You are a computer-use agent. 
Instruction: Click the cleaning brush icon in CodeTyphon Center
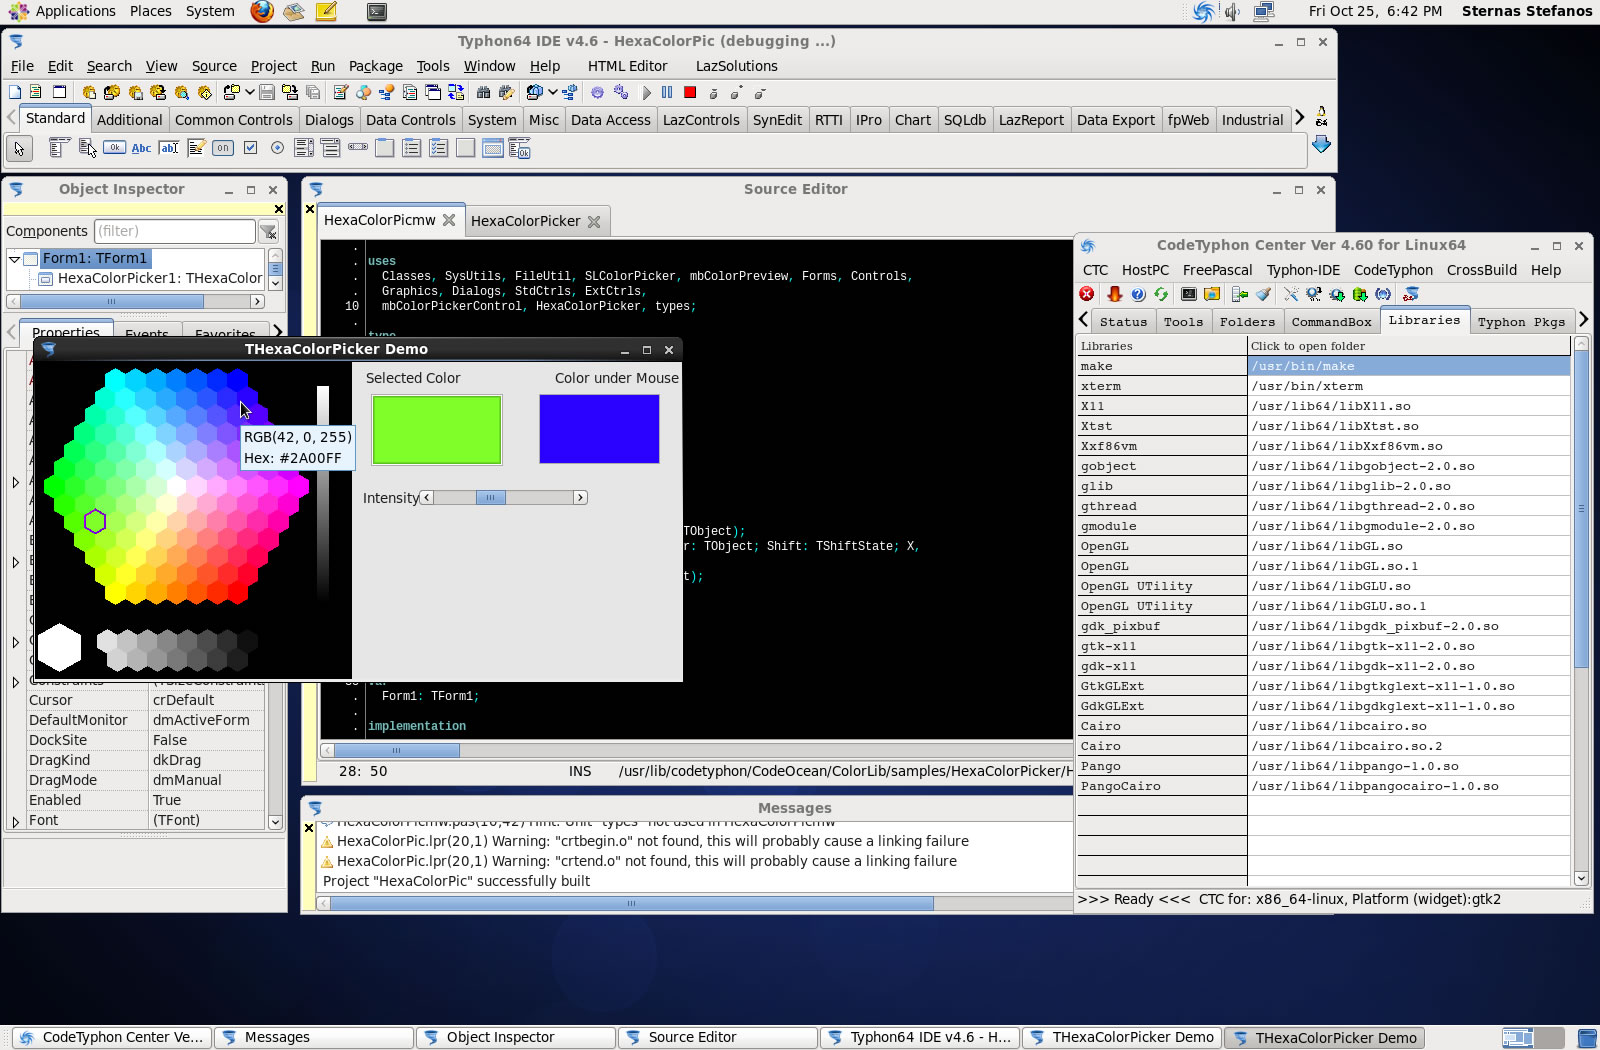(x=1264, y=294)
